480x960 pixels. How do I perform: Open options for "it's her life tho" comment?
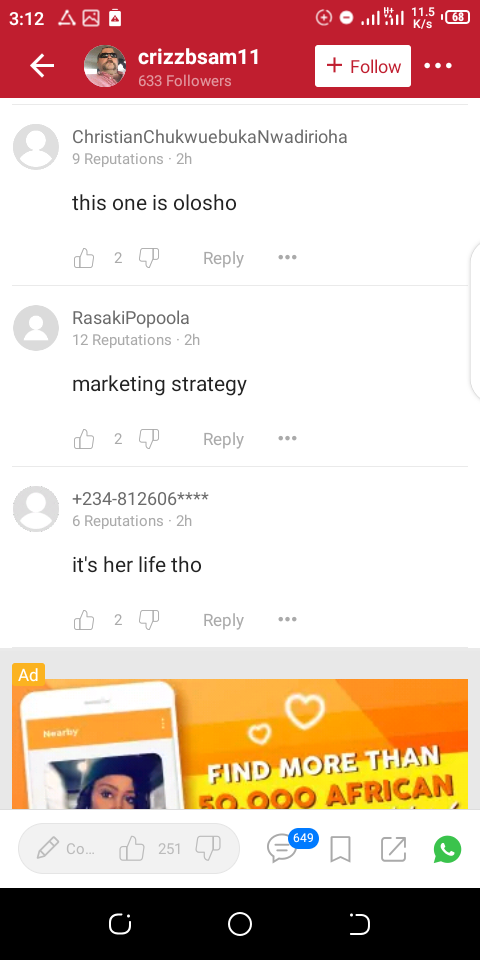(x=287, y=620)
